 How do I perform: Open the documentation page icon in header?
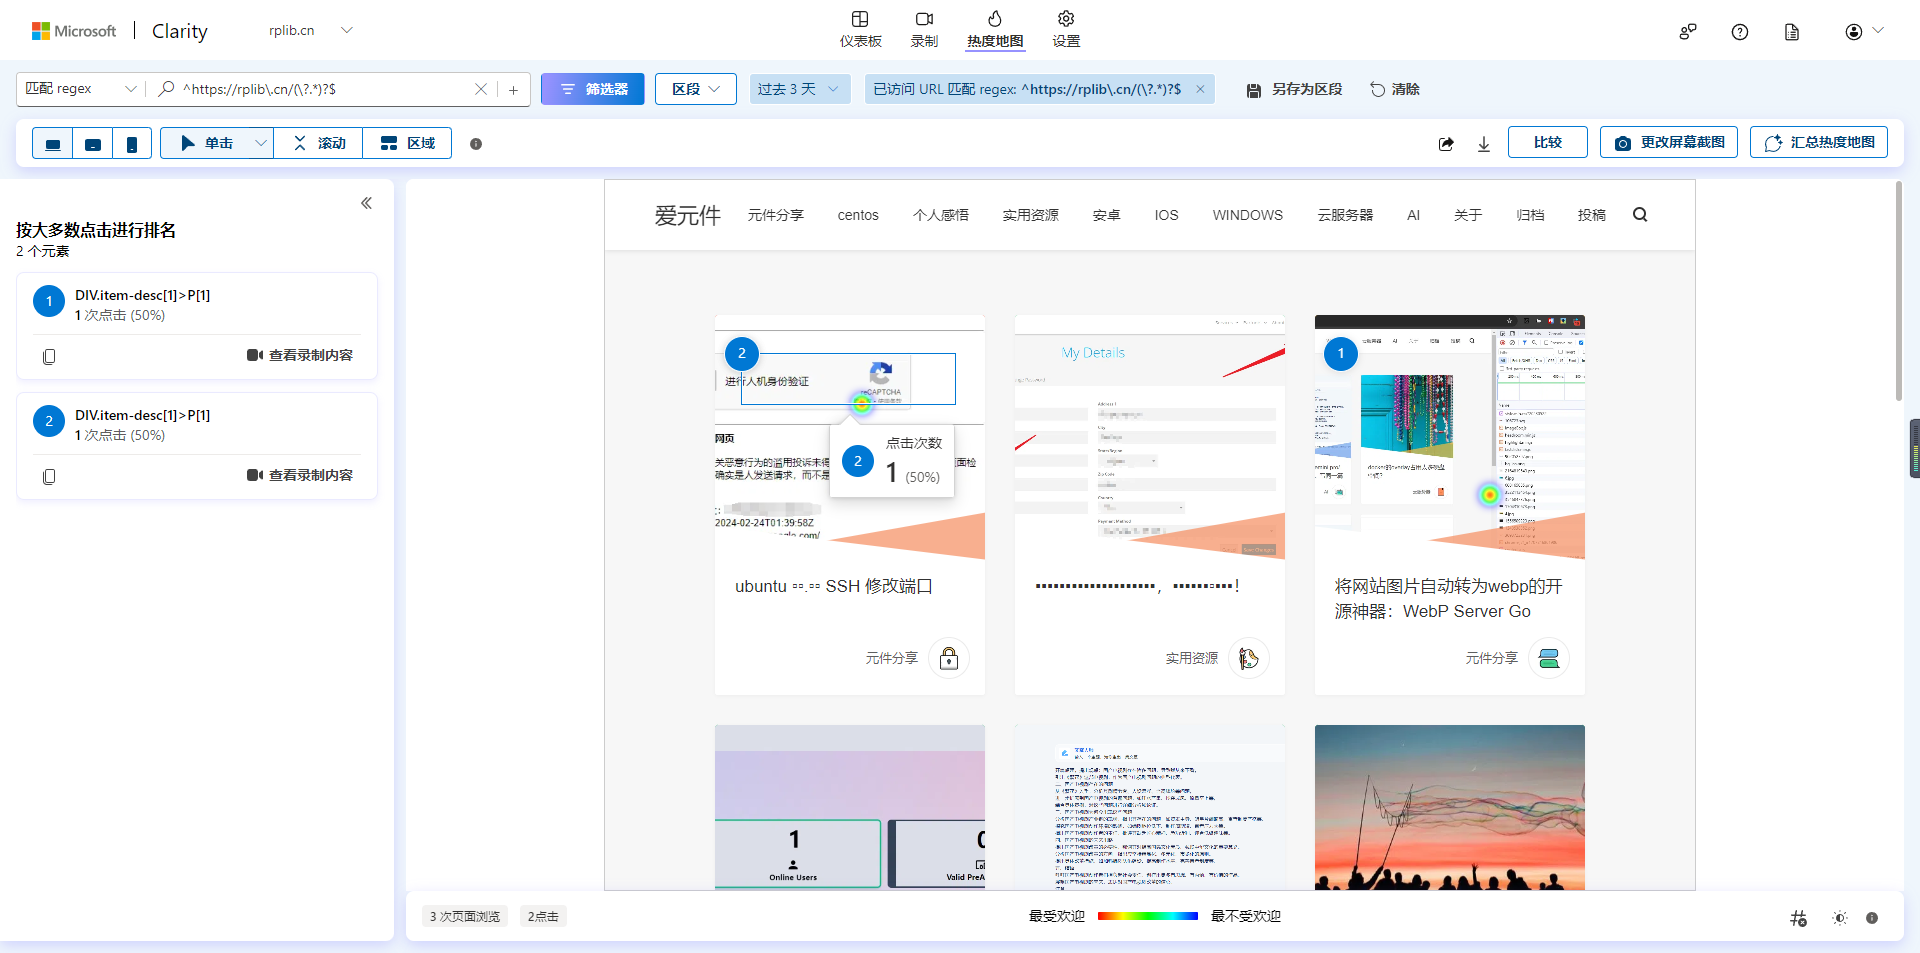[1792, 32]
